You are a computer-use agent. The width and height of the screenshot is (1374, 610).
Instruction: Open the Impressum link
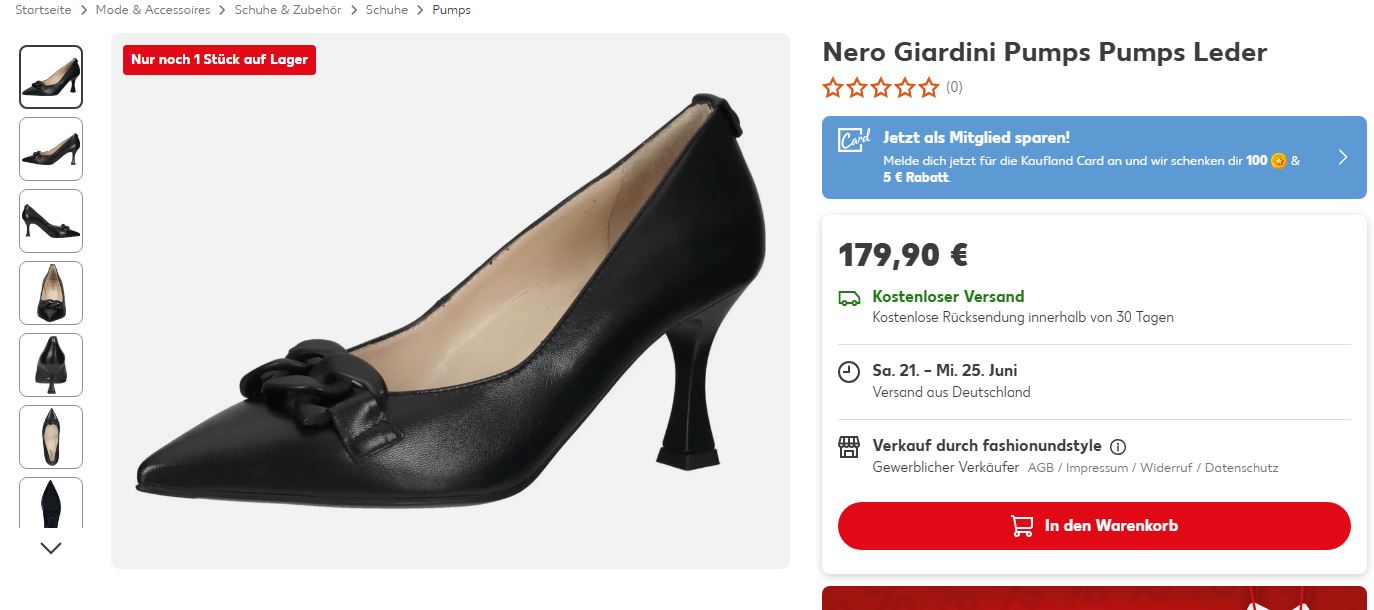tap(1096, 468)
